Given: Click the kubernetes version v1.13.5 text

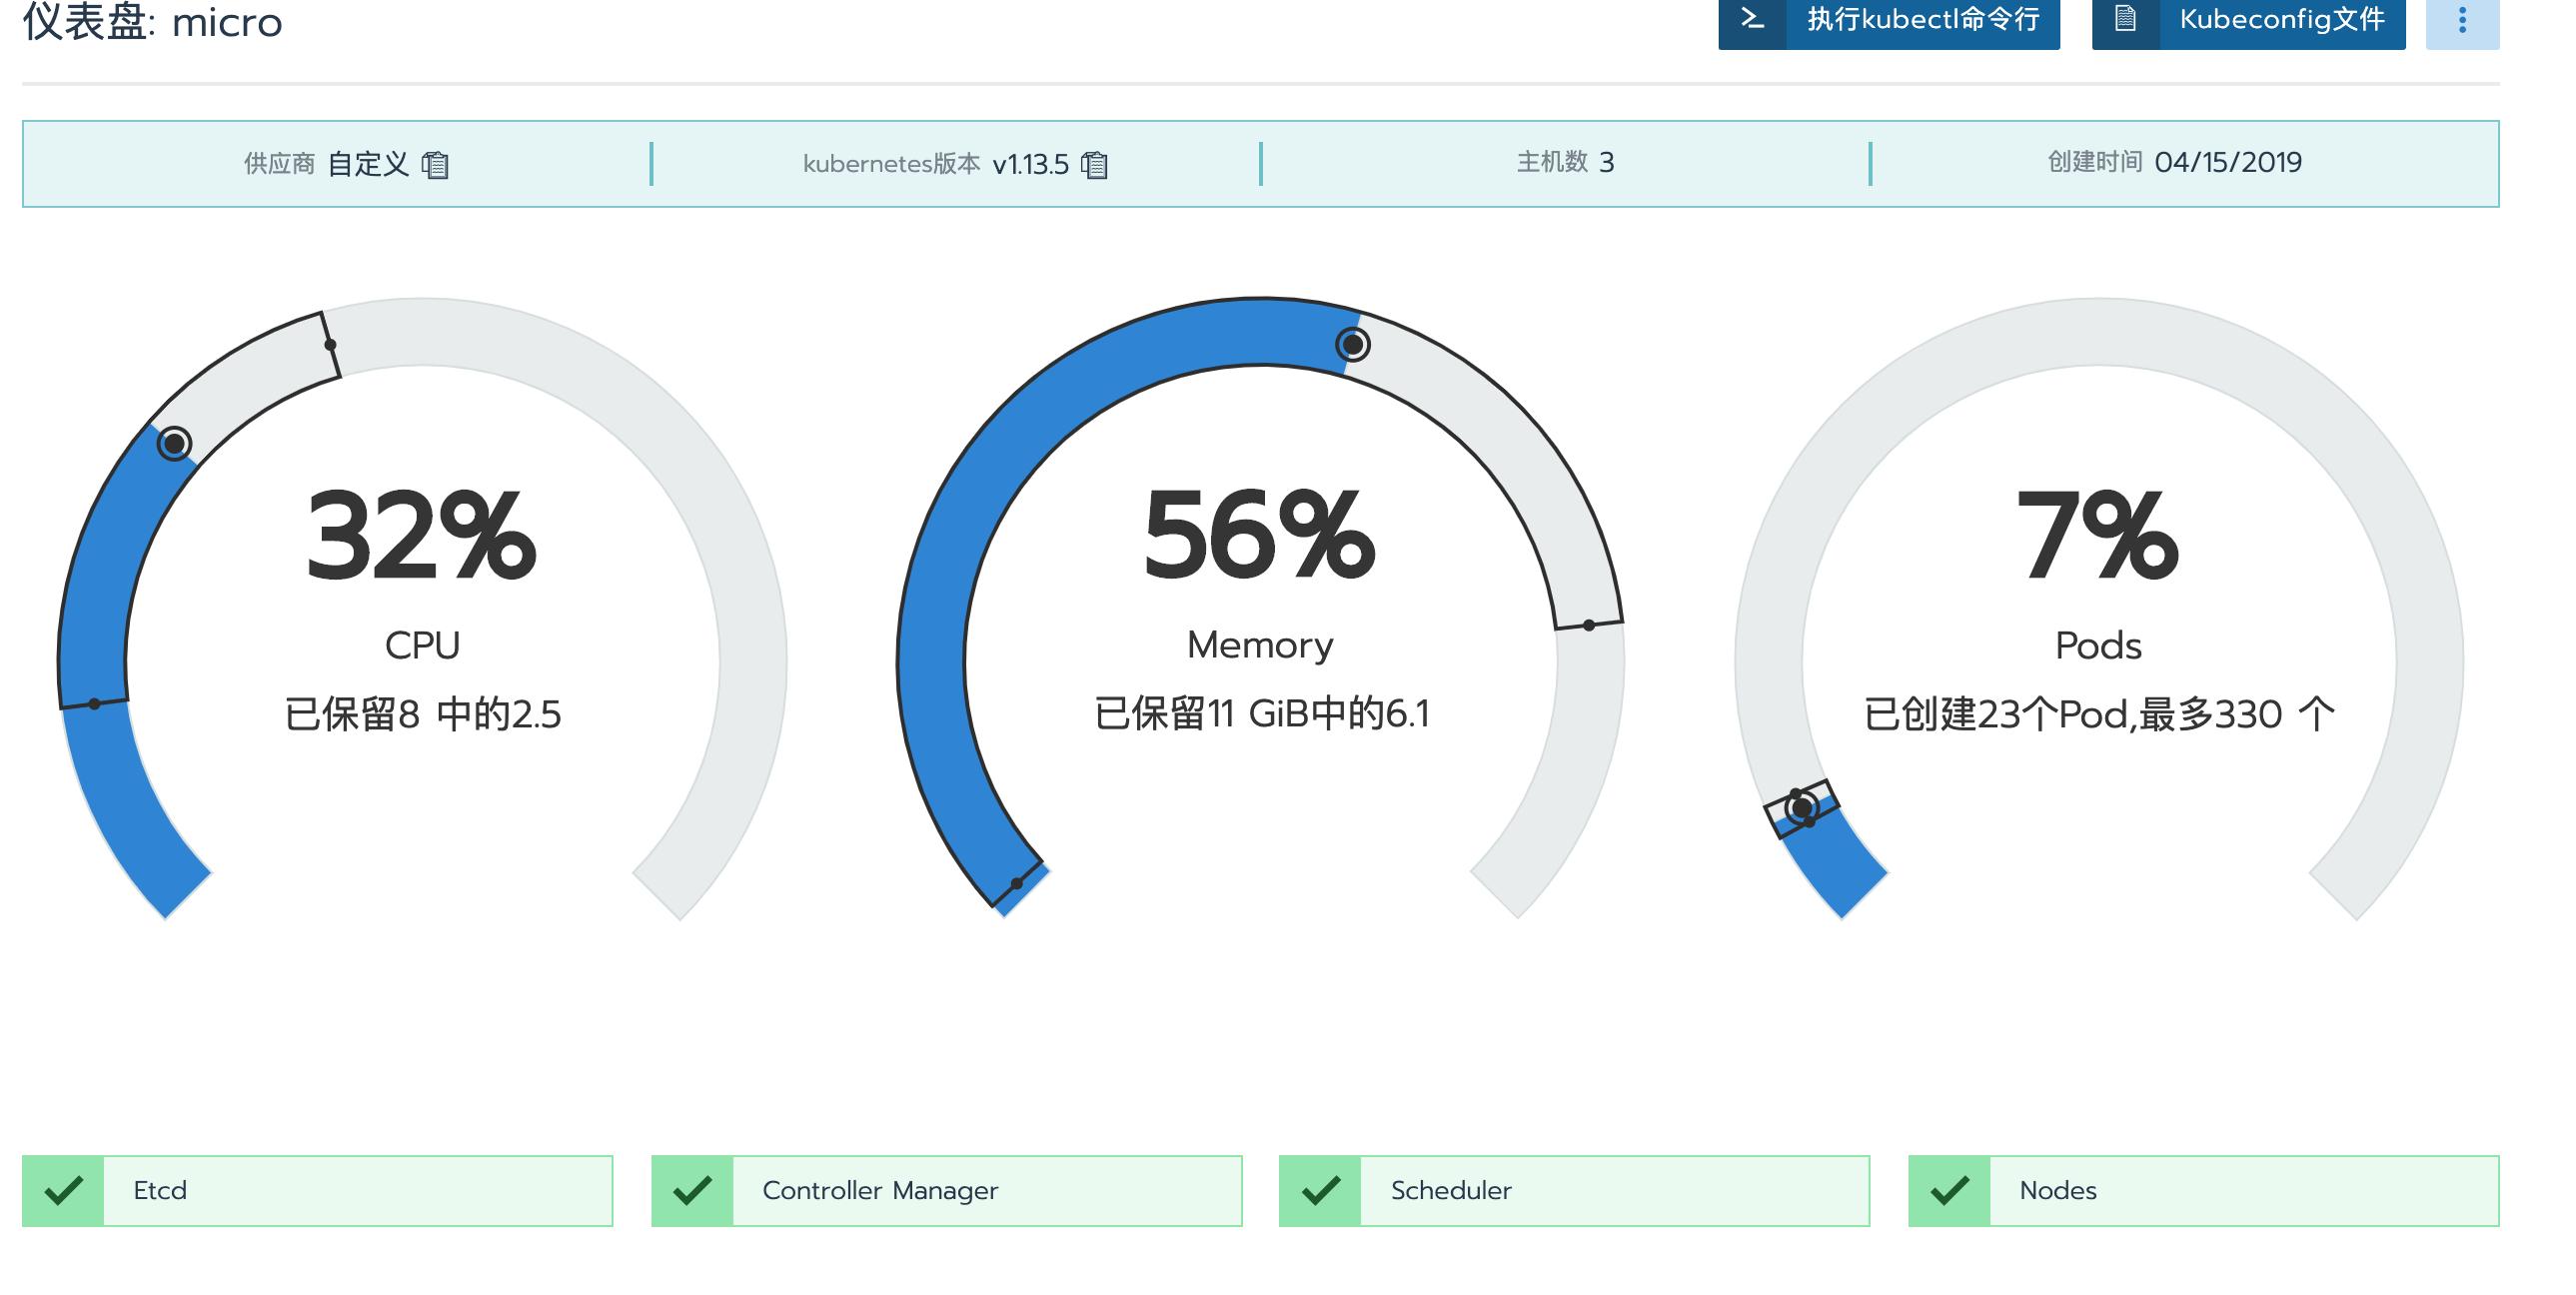Looking at the screenshot, I should pyautogui.click(x=1030, y=164).
